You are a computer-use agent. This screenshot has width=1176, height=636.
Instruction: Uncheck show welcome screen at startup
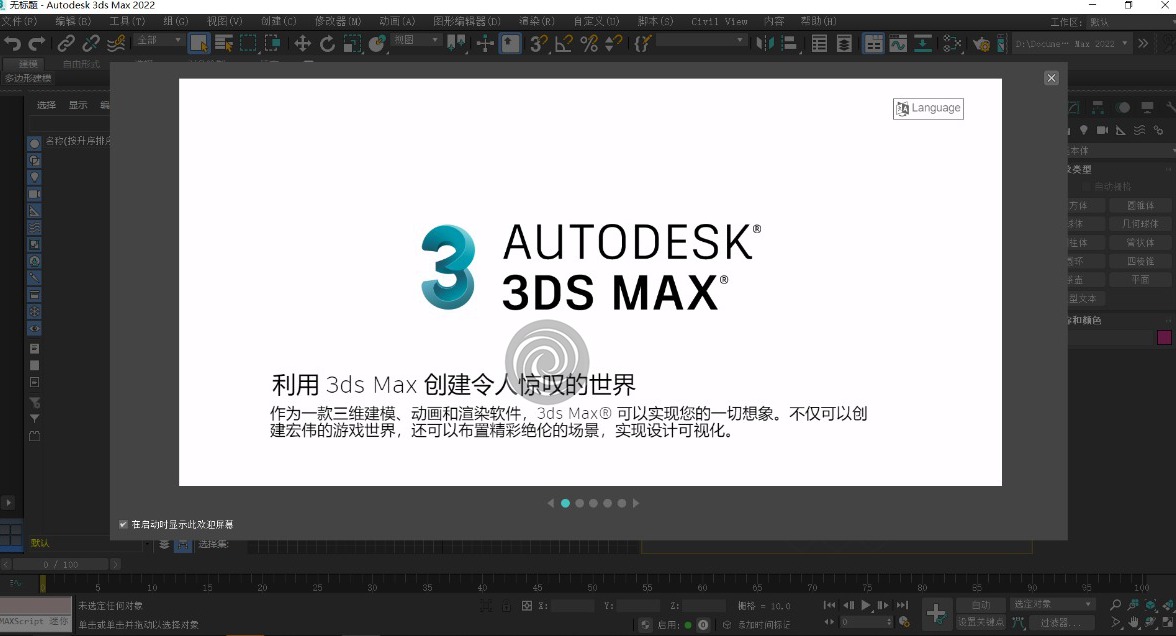coord(123,524)
